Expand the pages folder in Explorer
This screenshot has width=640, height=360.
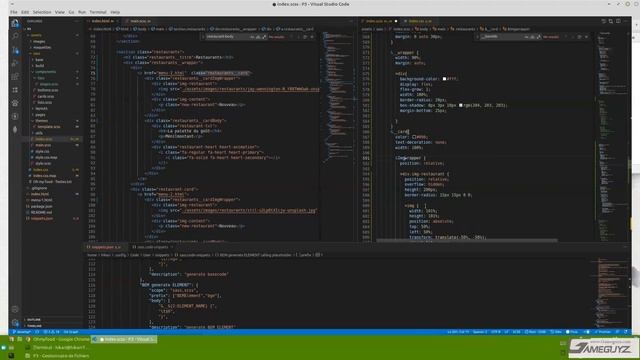40,115
